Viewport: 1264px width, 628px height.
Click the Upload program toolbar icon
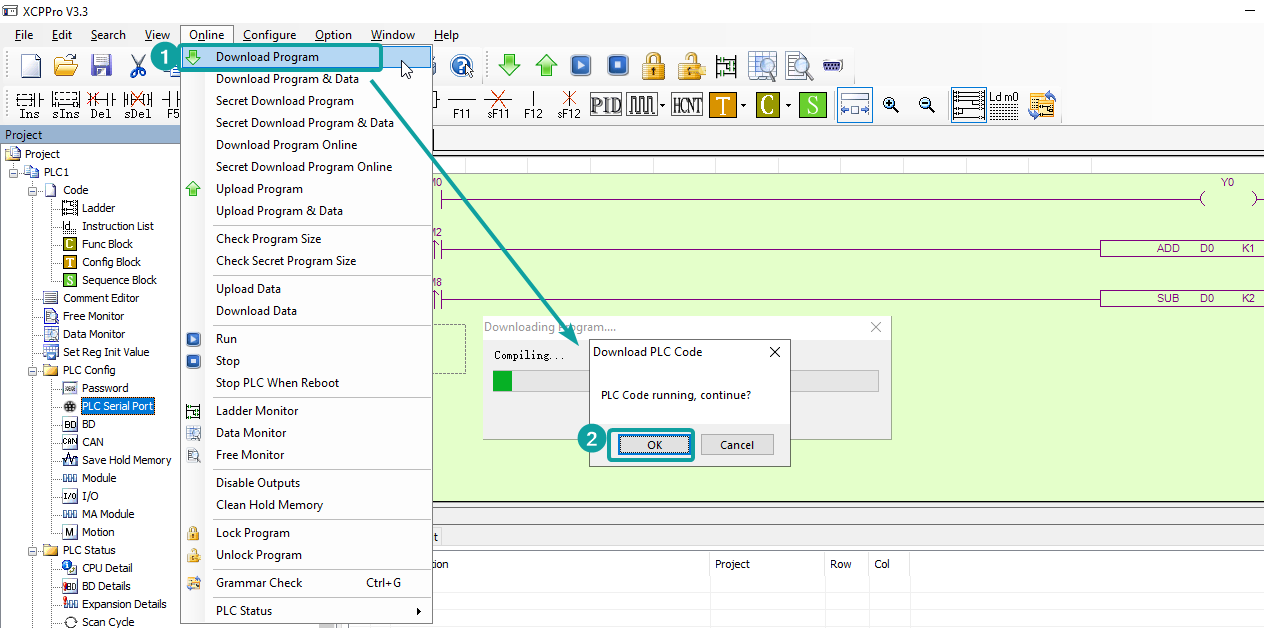pyautogui.click(x=546, y=66)
